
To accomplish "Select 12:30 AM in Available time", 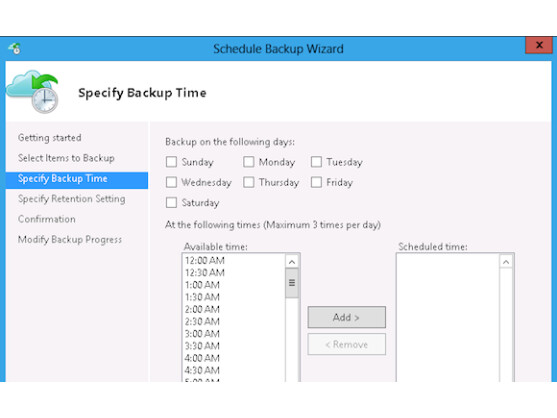I will [x=205, y=273].
